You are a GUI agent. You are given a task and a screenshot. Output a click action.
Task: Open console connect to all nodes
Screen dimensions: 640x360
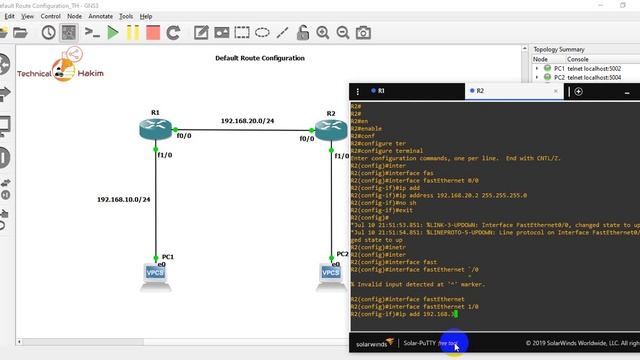tap(92, 33)
